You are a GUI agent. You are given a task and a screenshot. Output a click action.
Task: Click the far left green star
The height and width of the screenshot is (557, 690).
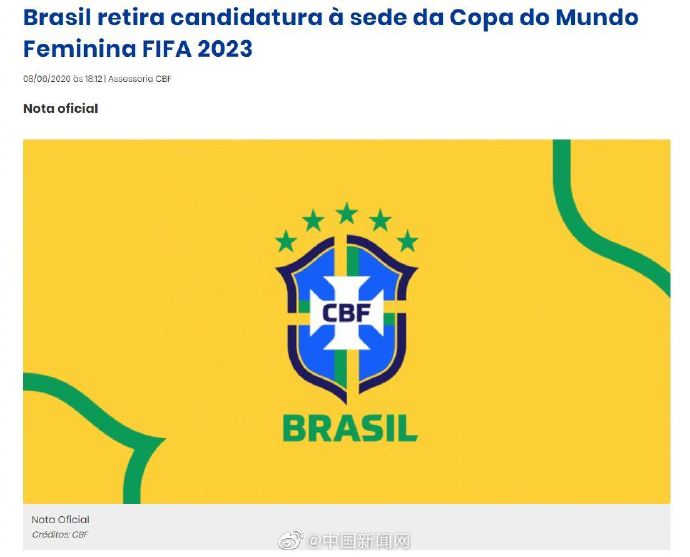(286, 240)
